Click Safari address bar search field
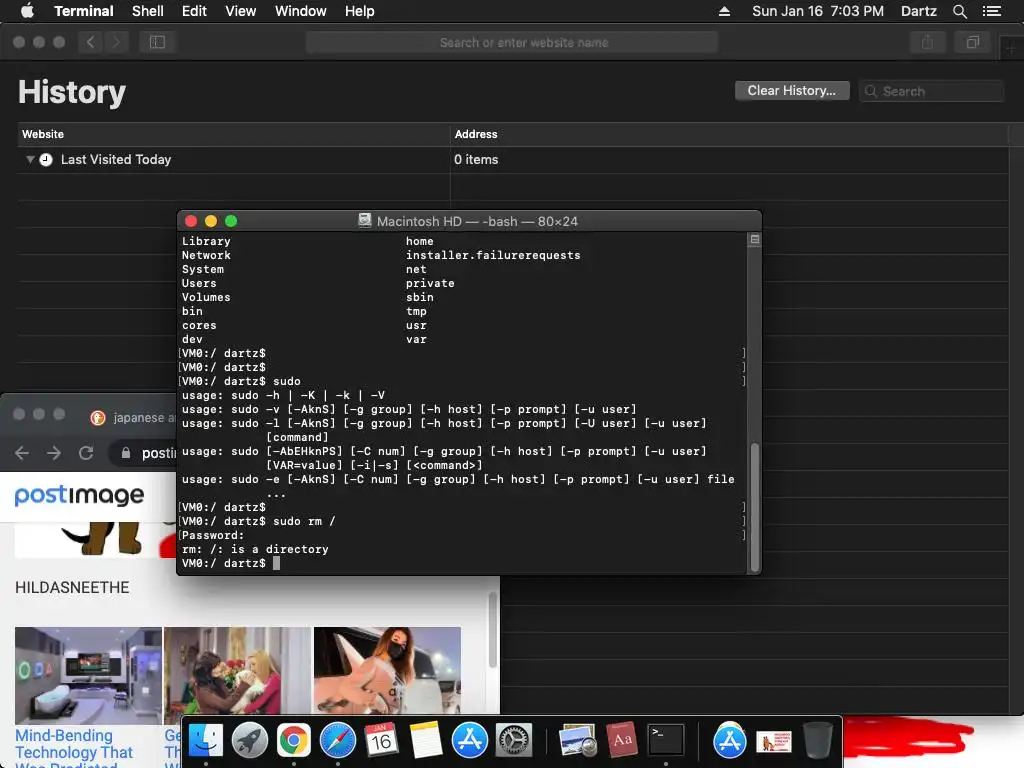Screen dimensions: 1024x768 pos(512,42)
